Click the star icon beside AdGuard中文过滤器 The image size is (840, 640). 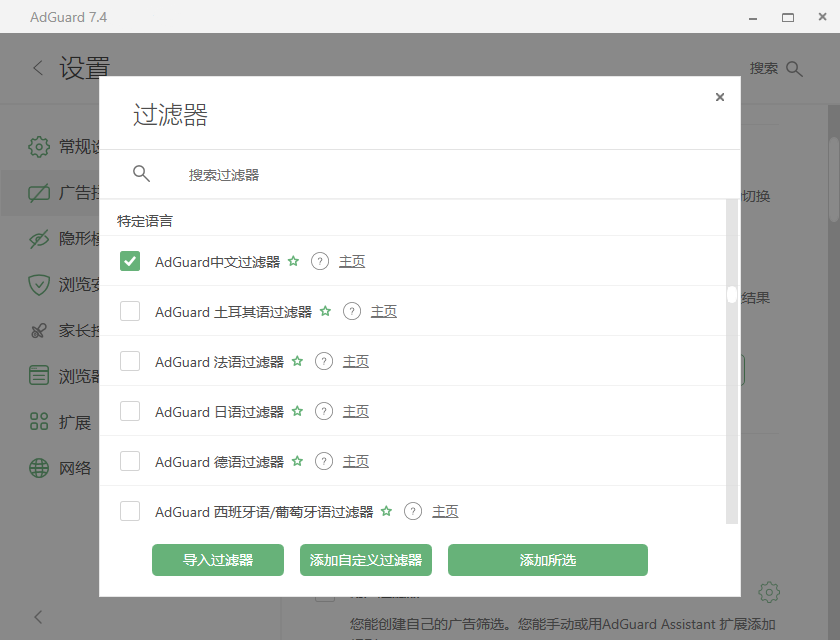click(x=293, y=261)
